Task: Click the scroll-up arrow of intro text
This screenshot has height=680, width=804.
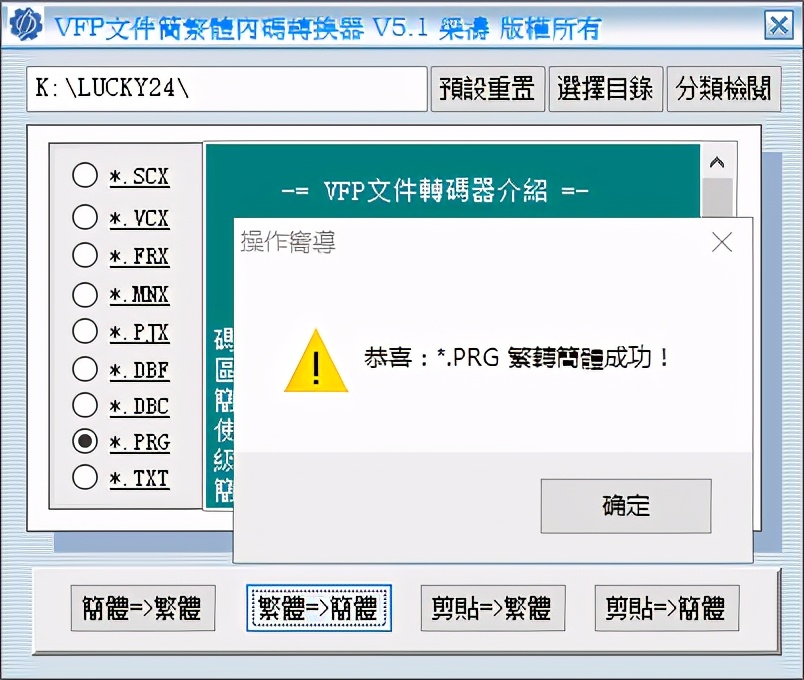Action: pos(717,163)
